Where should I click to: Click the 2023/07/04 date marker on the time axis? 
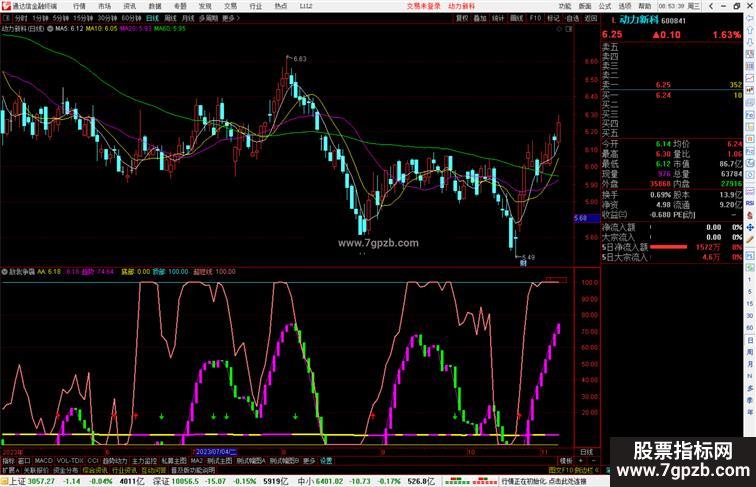(x=216, y=452)
